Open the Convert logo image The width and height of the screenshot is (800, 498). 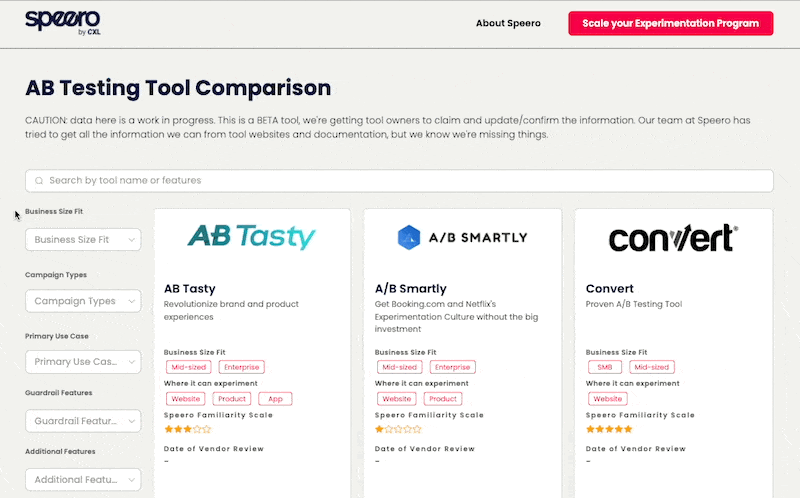[x=673, y=238]
